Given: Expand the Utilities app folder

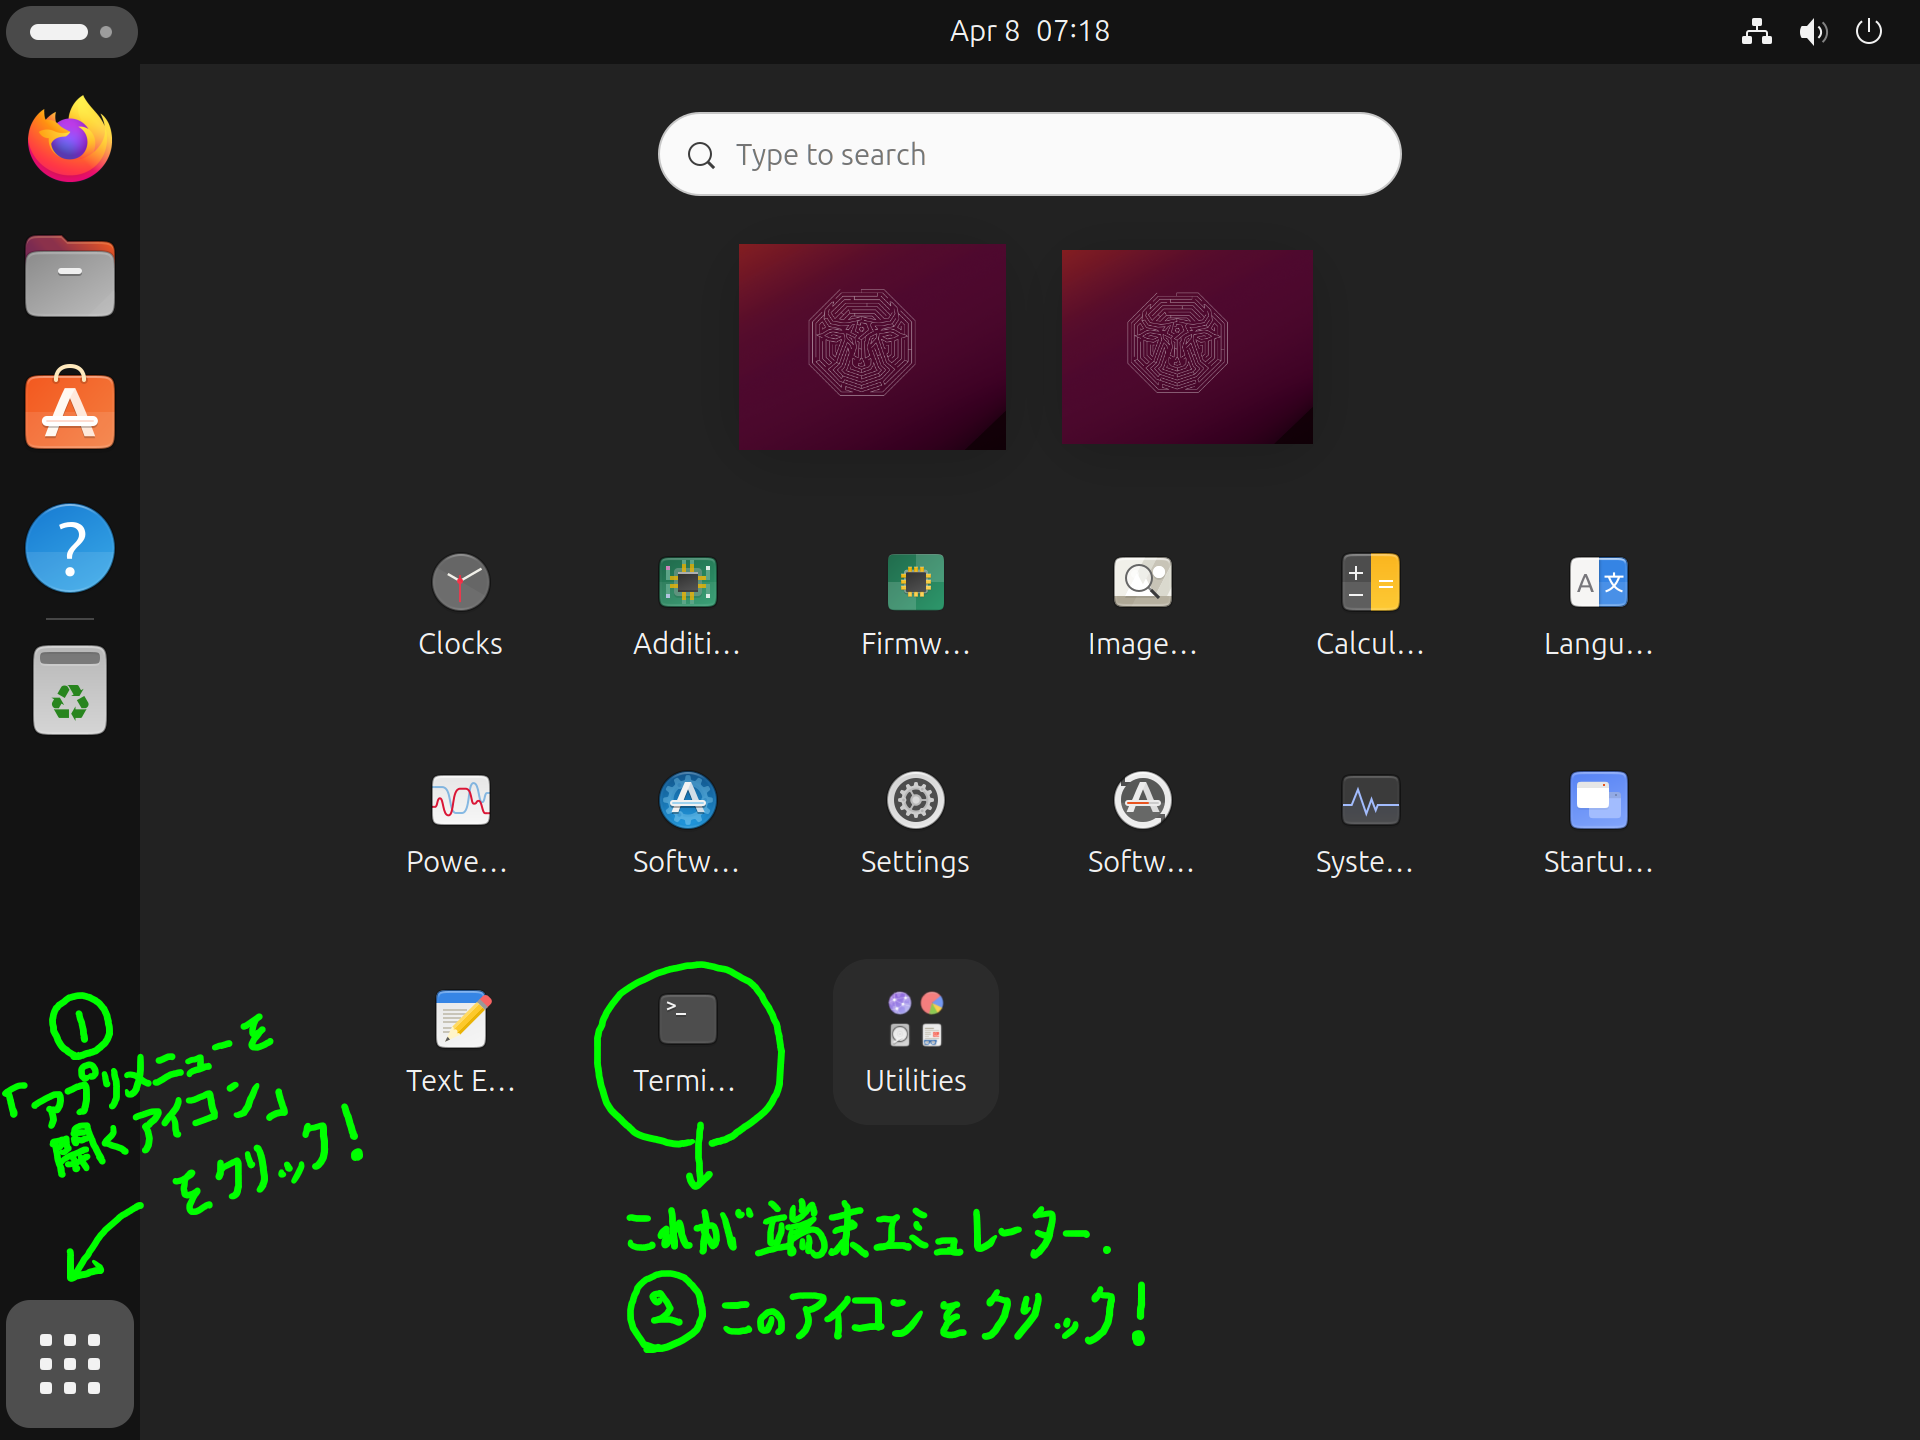Looking at the screenshot, I should point(915,1040).
